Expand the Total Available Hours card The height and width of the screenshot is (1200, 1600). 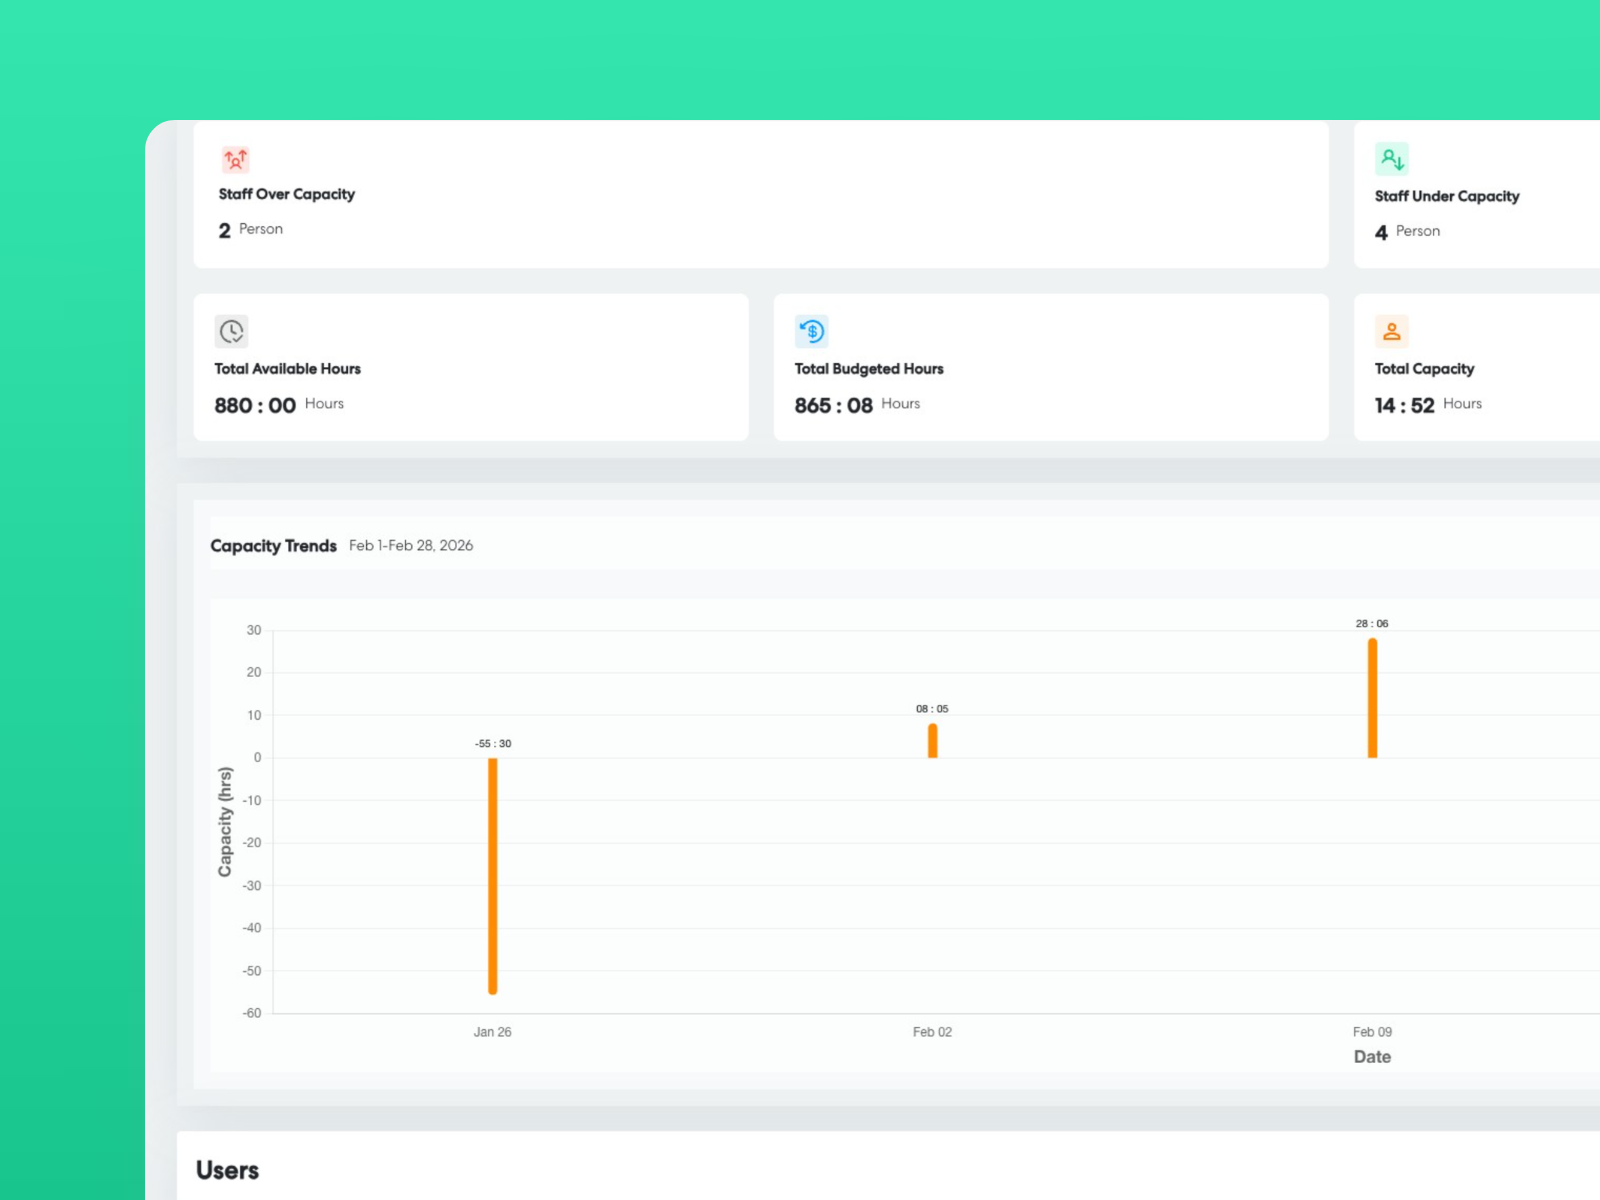[470, 367]
